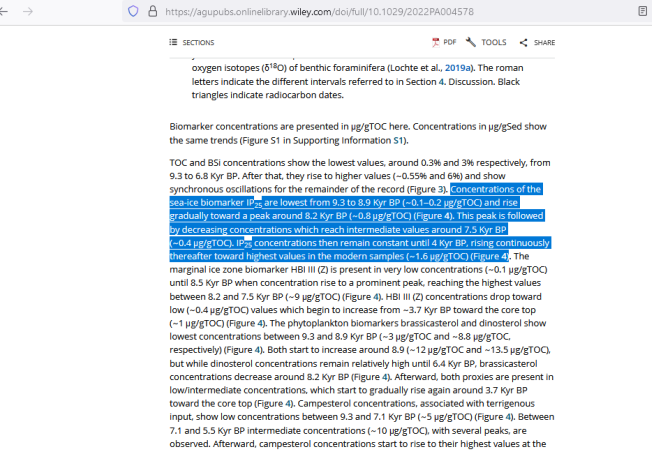Open Figure 3 link after 'rest of the record'

(441, 189)
